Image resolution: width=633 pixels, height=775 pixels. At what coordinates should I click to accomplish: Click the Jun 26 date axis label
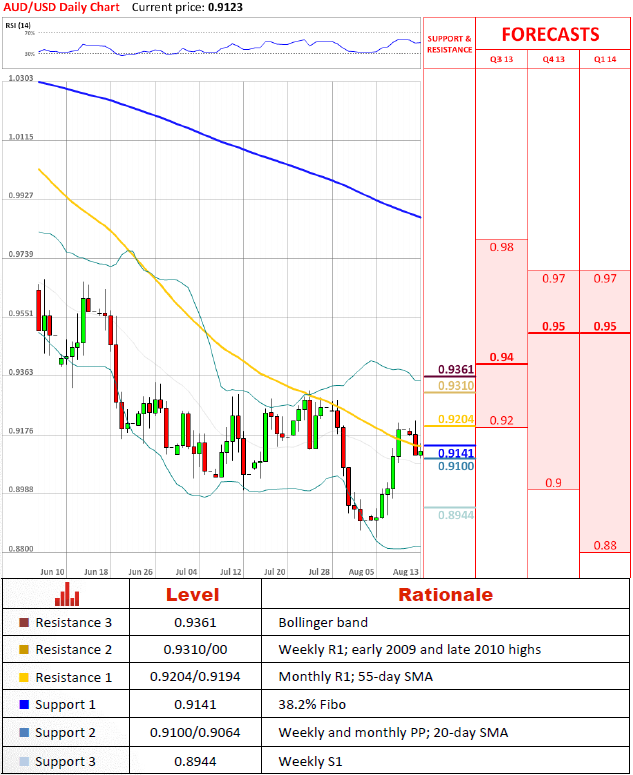(x=141, y=572)
